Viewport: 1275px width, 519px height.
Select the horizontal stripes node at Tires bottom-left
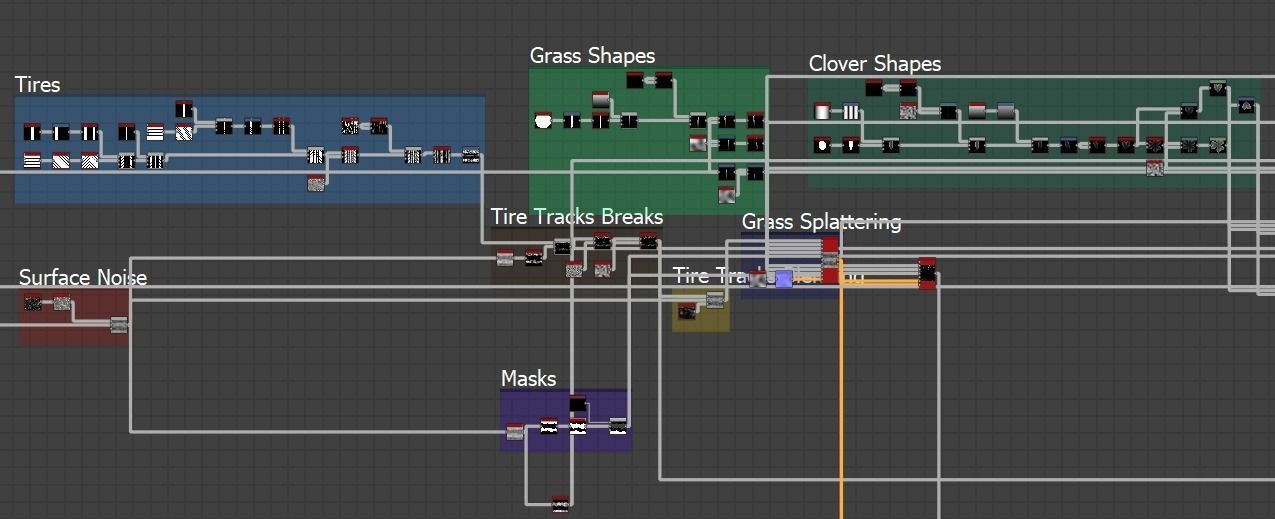(32, 160)
